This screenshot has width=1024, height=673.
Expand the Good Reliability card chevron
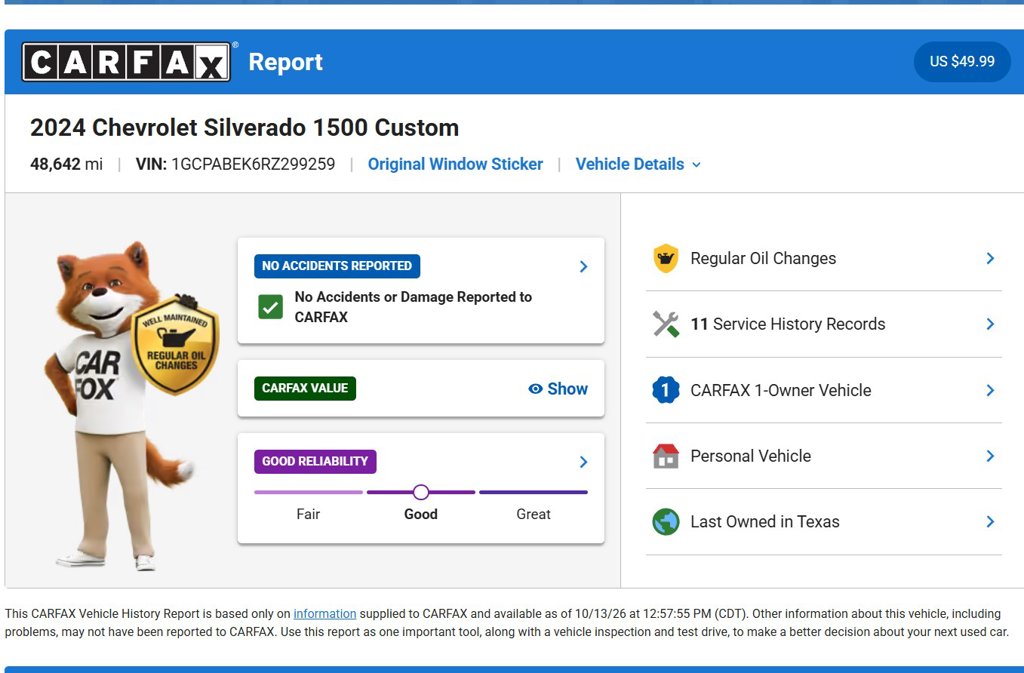point(583,462)
